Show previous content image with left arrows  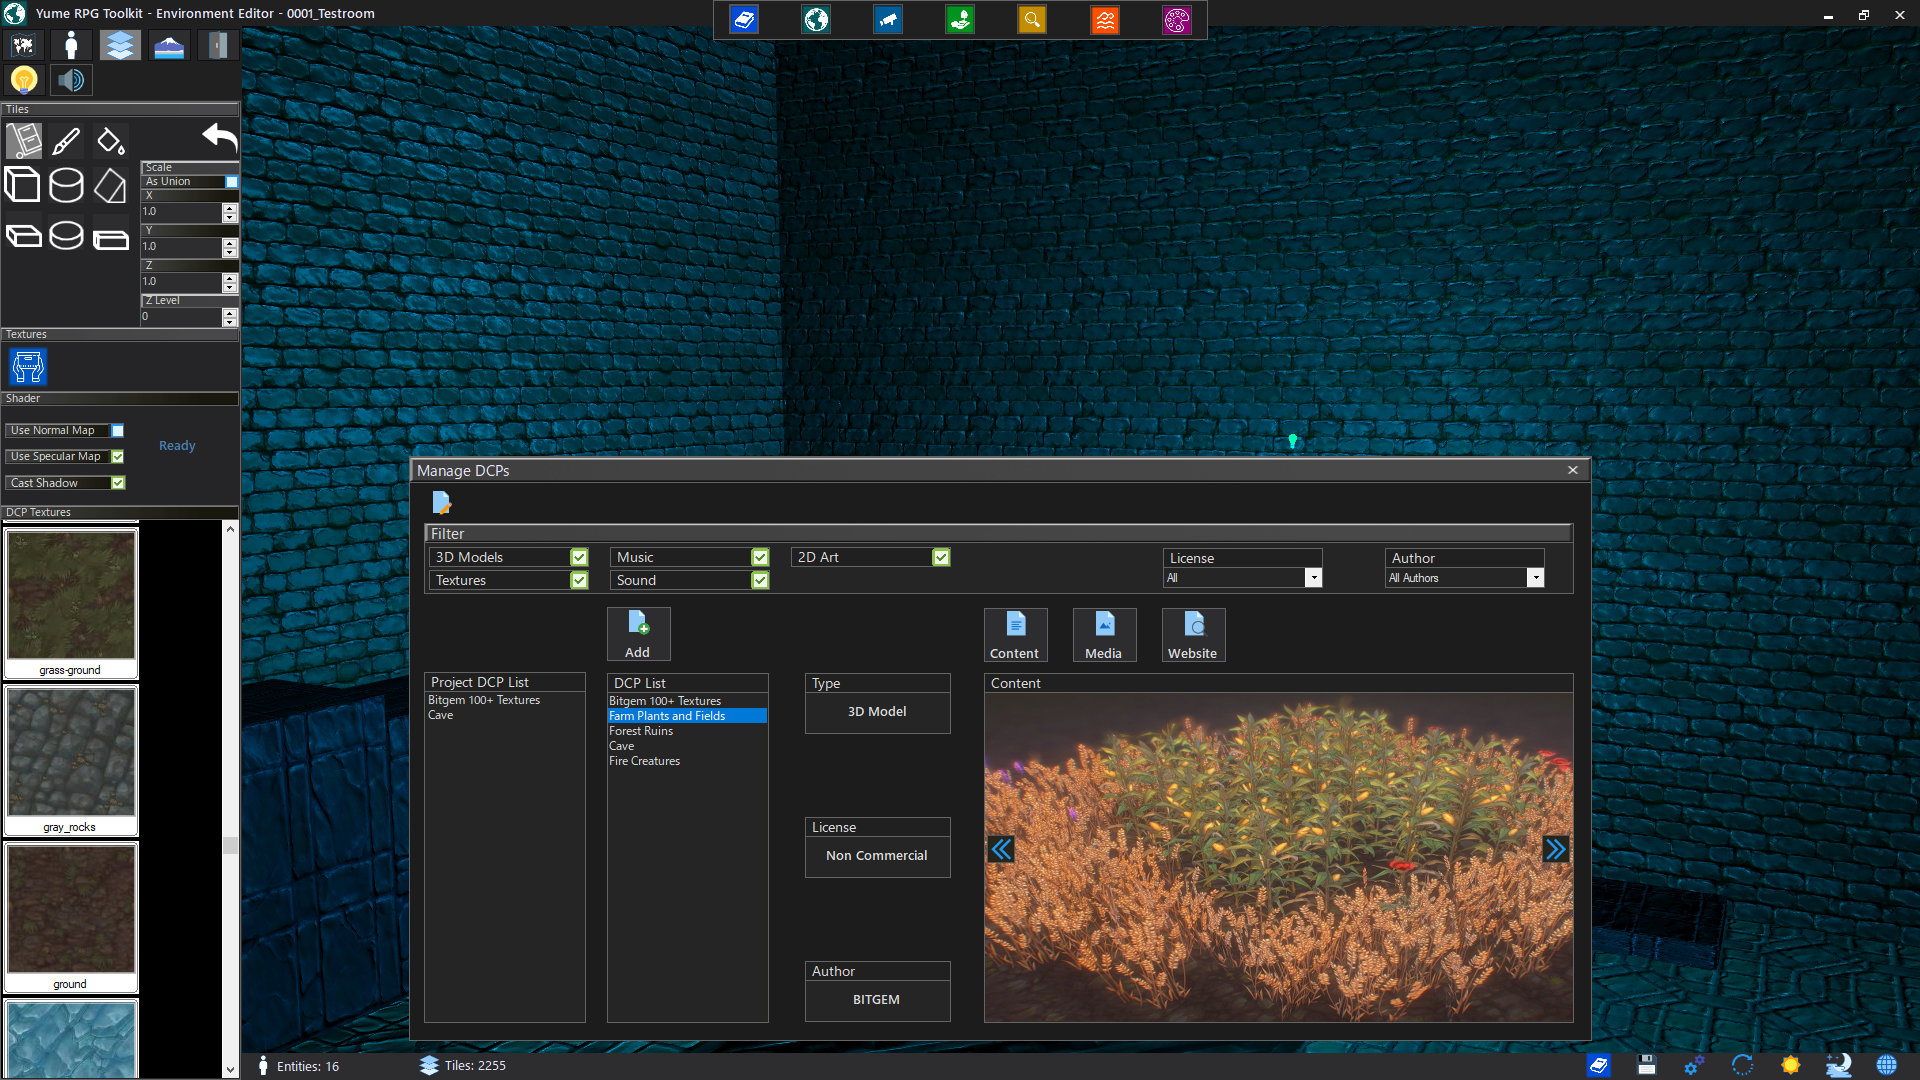1001,850
